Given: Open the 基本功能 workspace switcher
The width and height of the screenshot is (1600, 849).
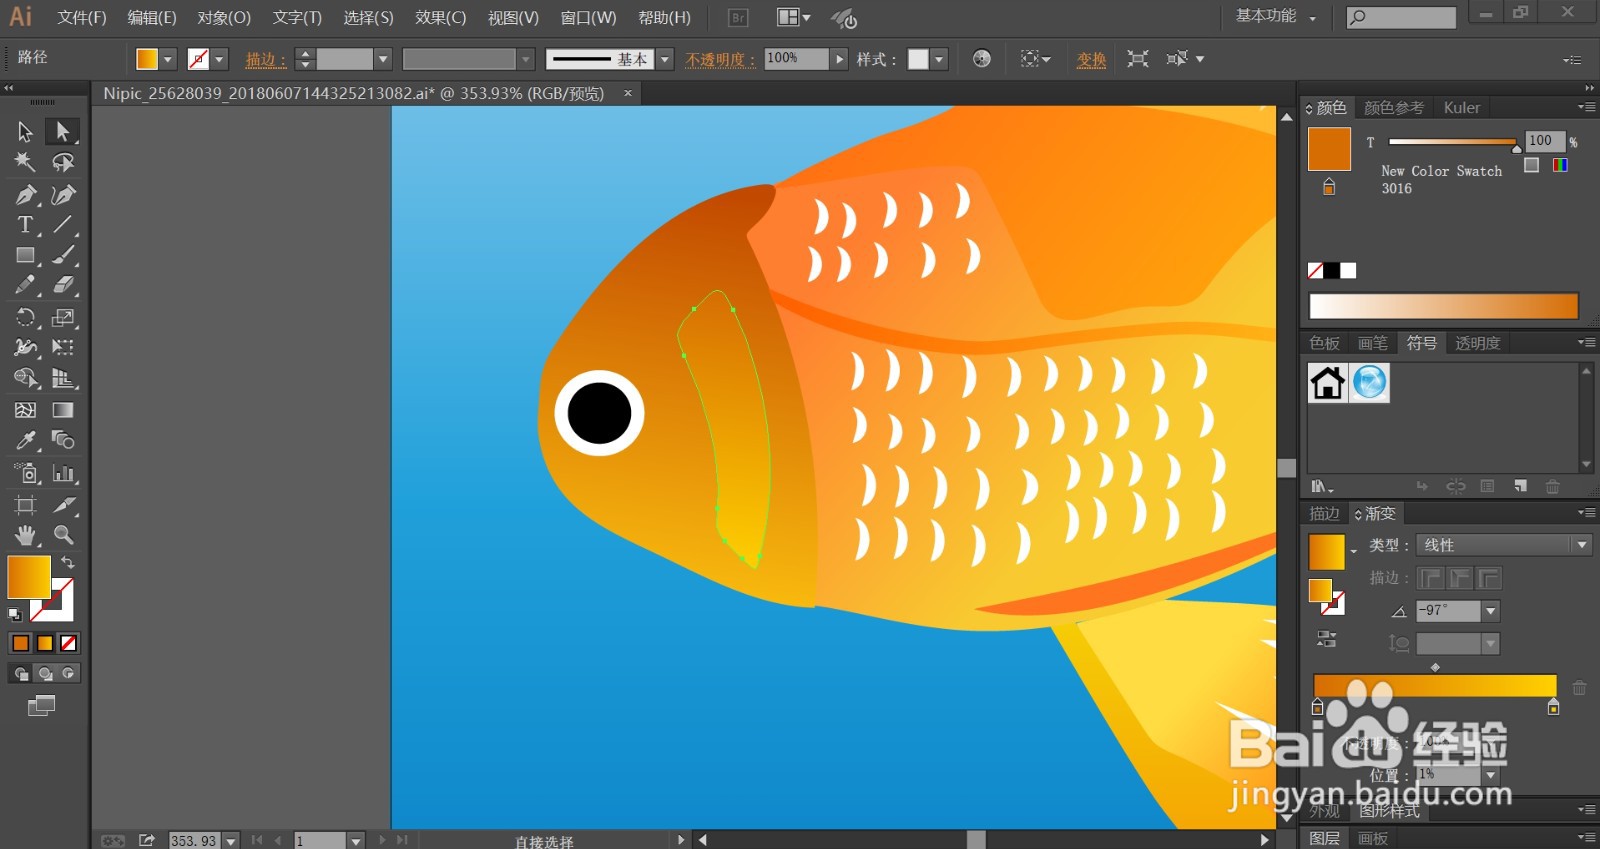Looking at the screenshot, I should tap(1275, 17).
